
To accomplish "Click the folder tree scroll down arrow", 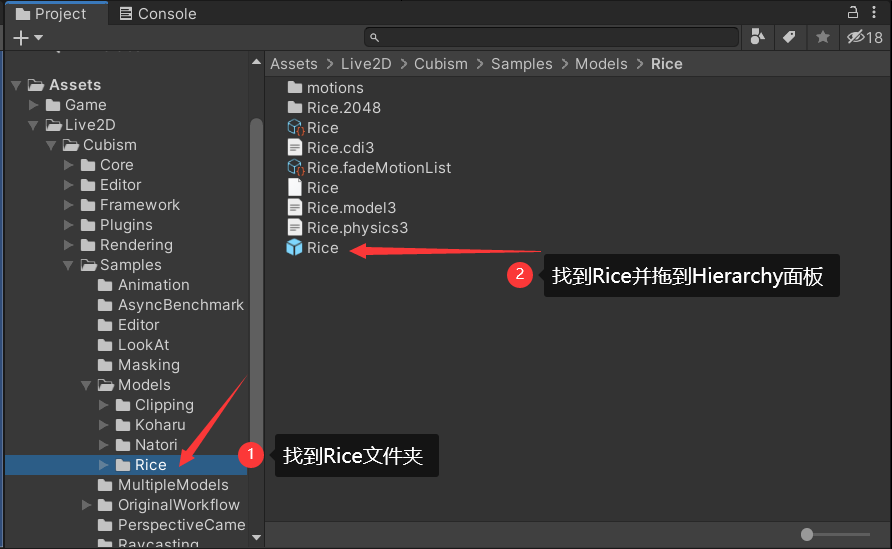I will 257,537.
